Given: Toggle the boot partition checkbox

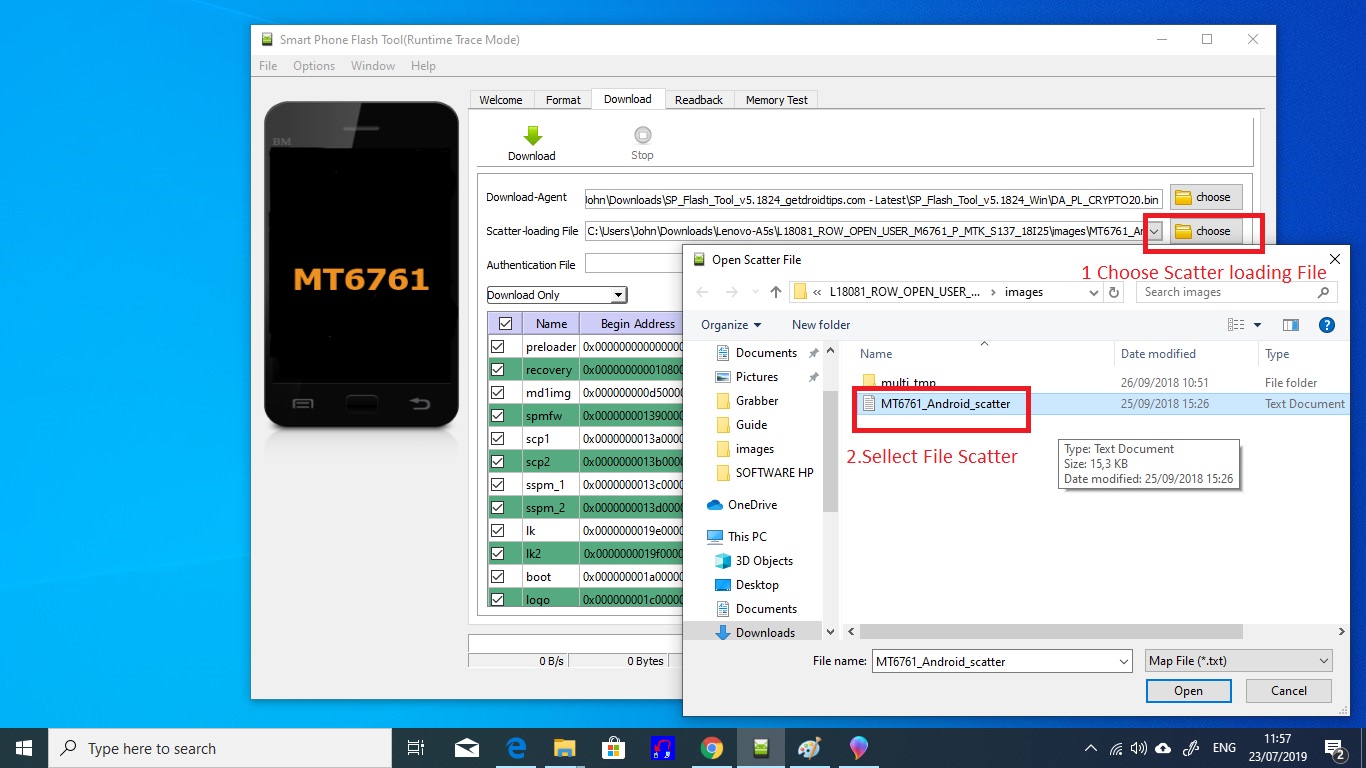Looking at the screenshot, I should pyautogui.click(x=498, y=577).
